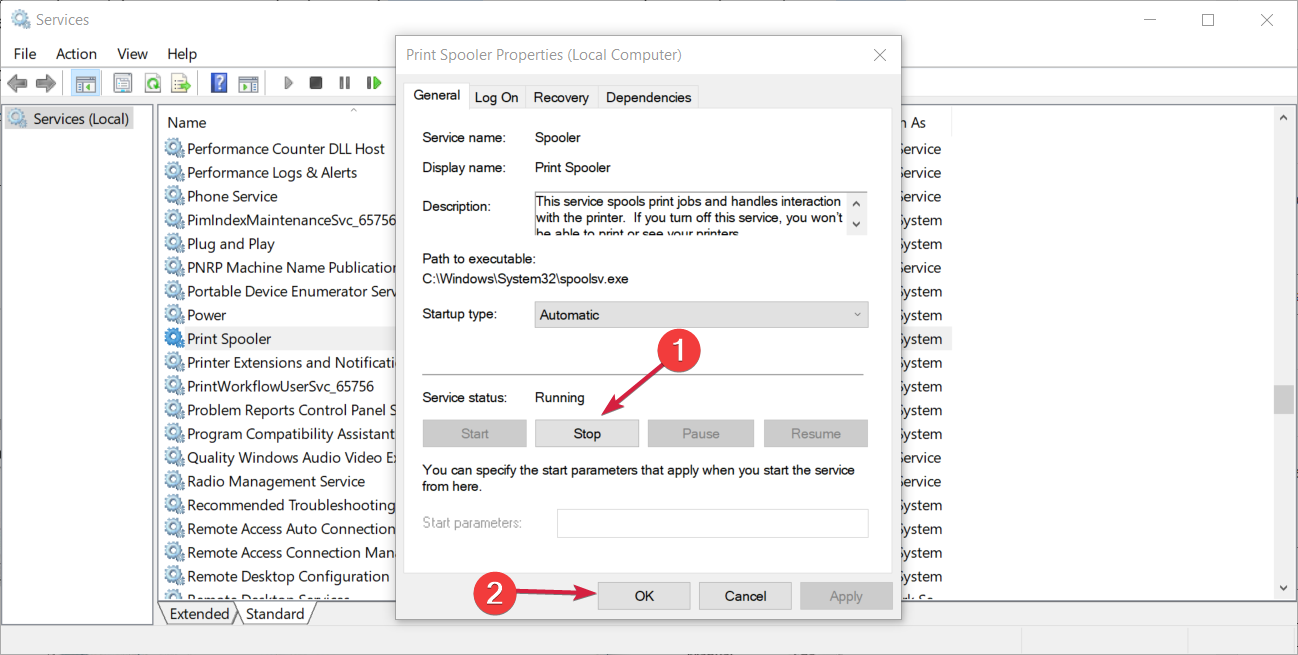Viewport: 1298px width, 655px height.
Task: Open the File menu
Action: pyautogui.click(x=25, y=54)
